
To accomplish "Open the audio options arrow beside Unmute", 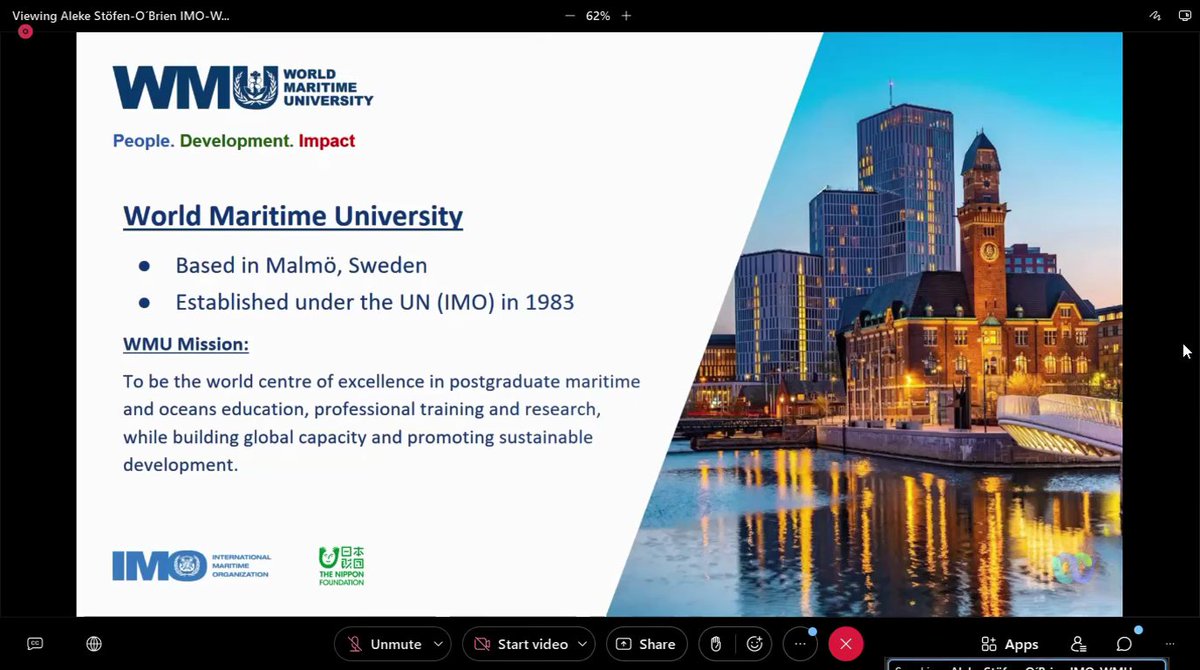I will 438,644.
